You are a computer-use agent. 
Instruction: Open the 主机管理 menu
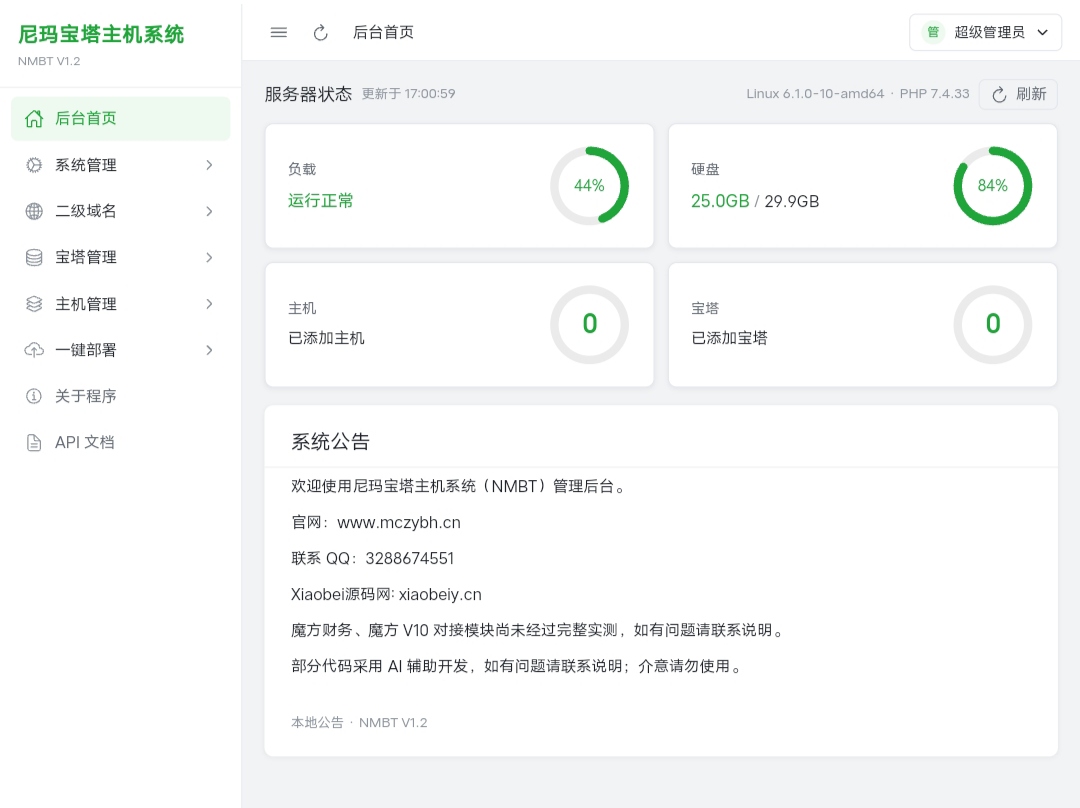pos(121,304)
